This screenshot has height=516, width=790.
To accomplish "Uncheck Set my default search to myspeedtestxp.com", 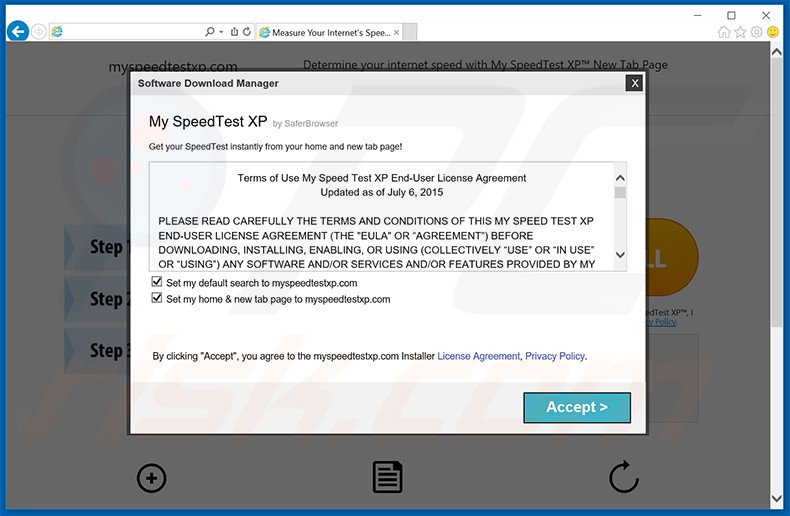I will [x=157, y=282].
